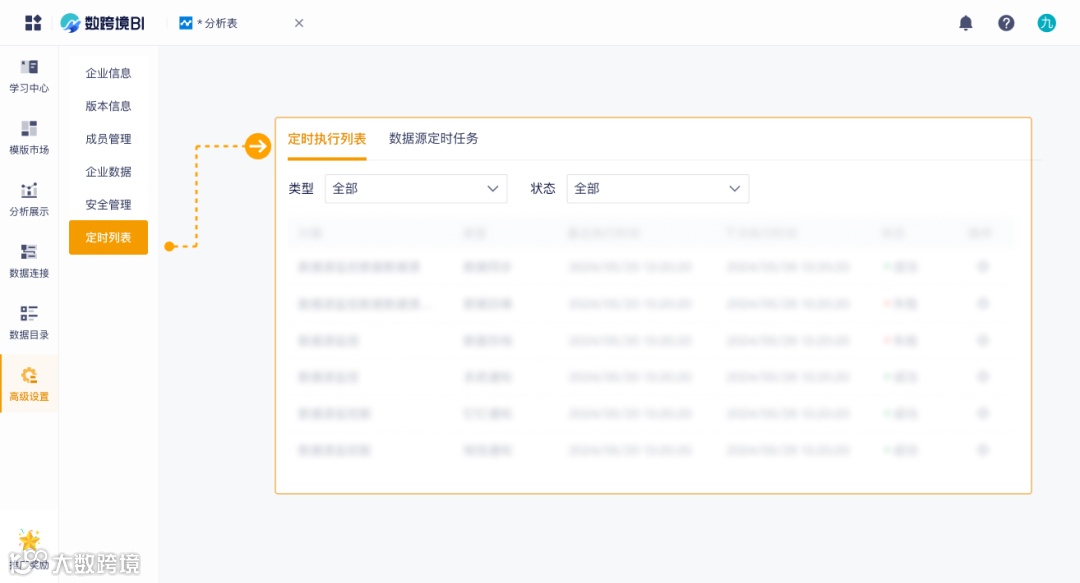The height and width of the screenshot is (583, 1080).
Task: Click the 推广奖励 star icon
Action: 29,540
